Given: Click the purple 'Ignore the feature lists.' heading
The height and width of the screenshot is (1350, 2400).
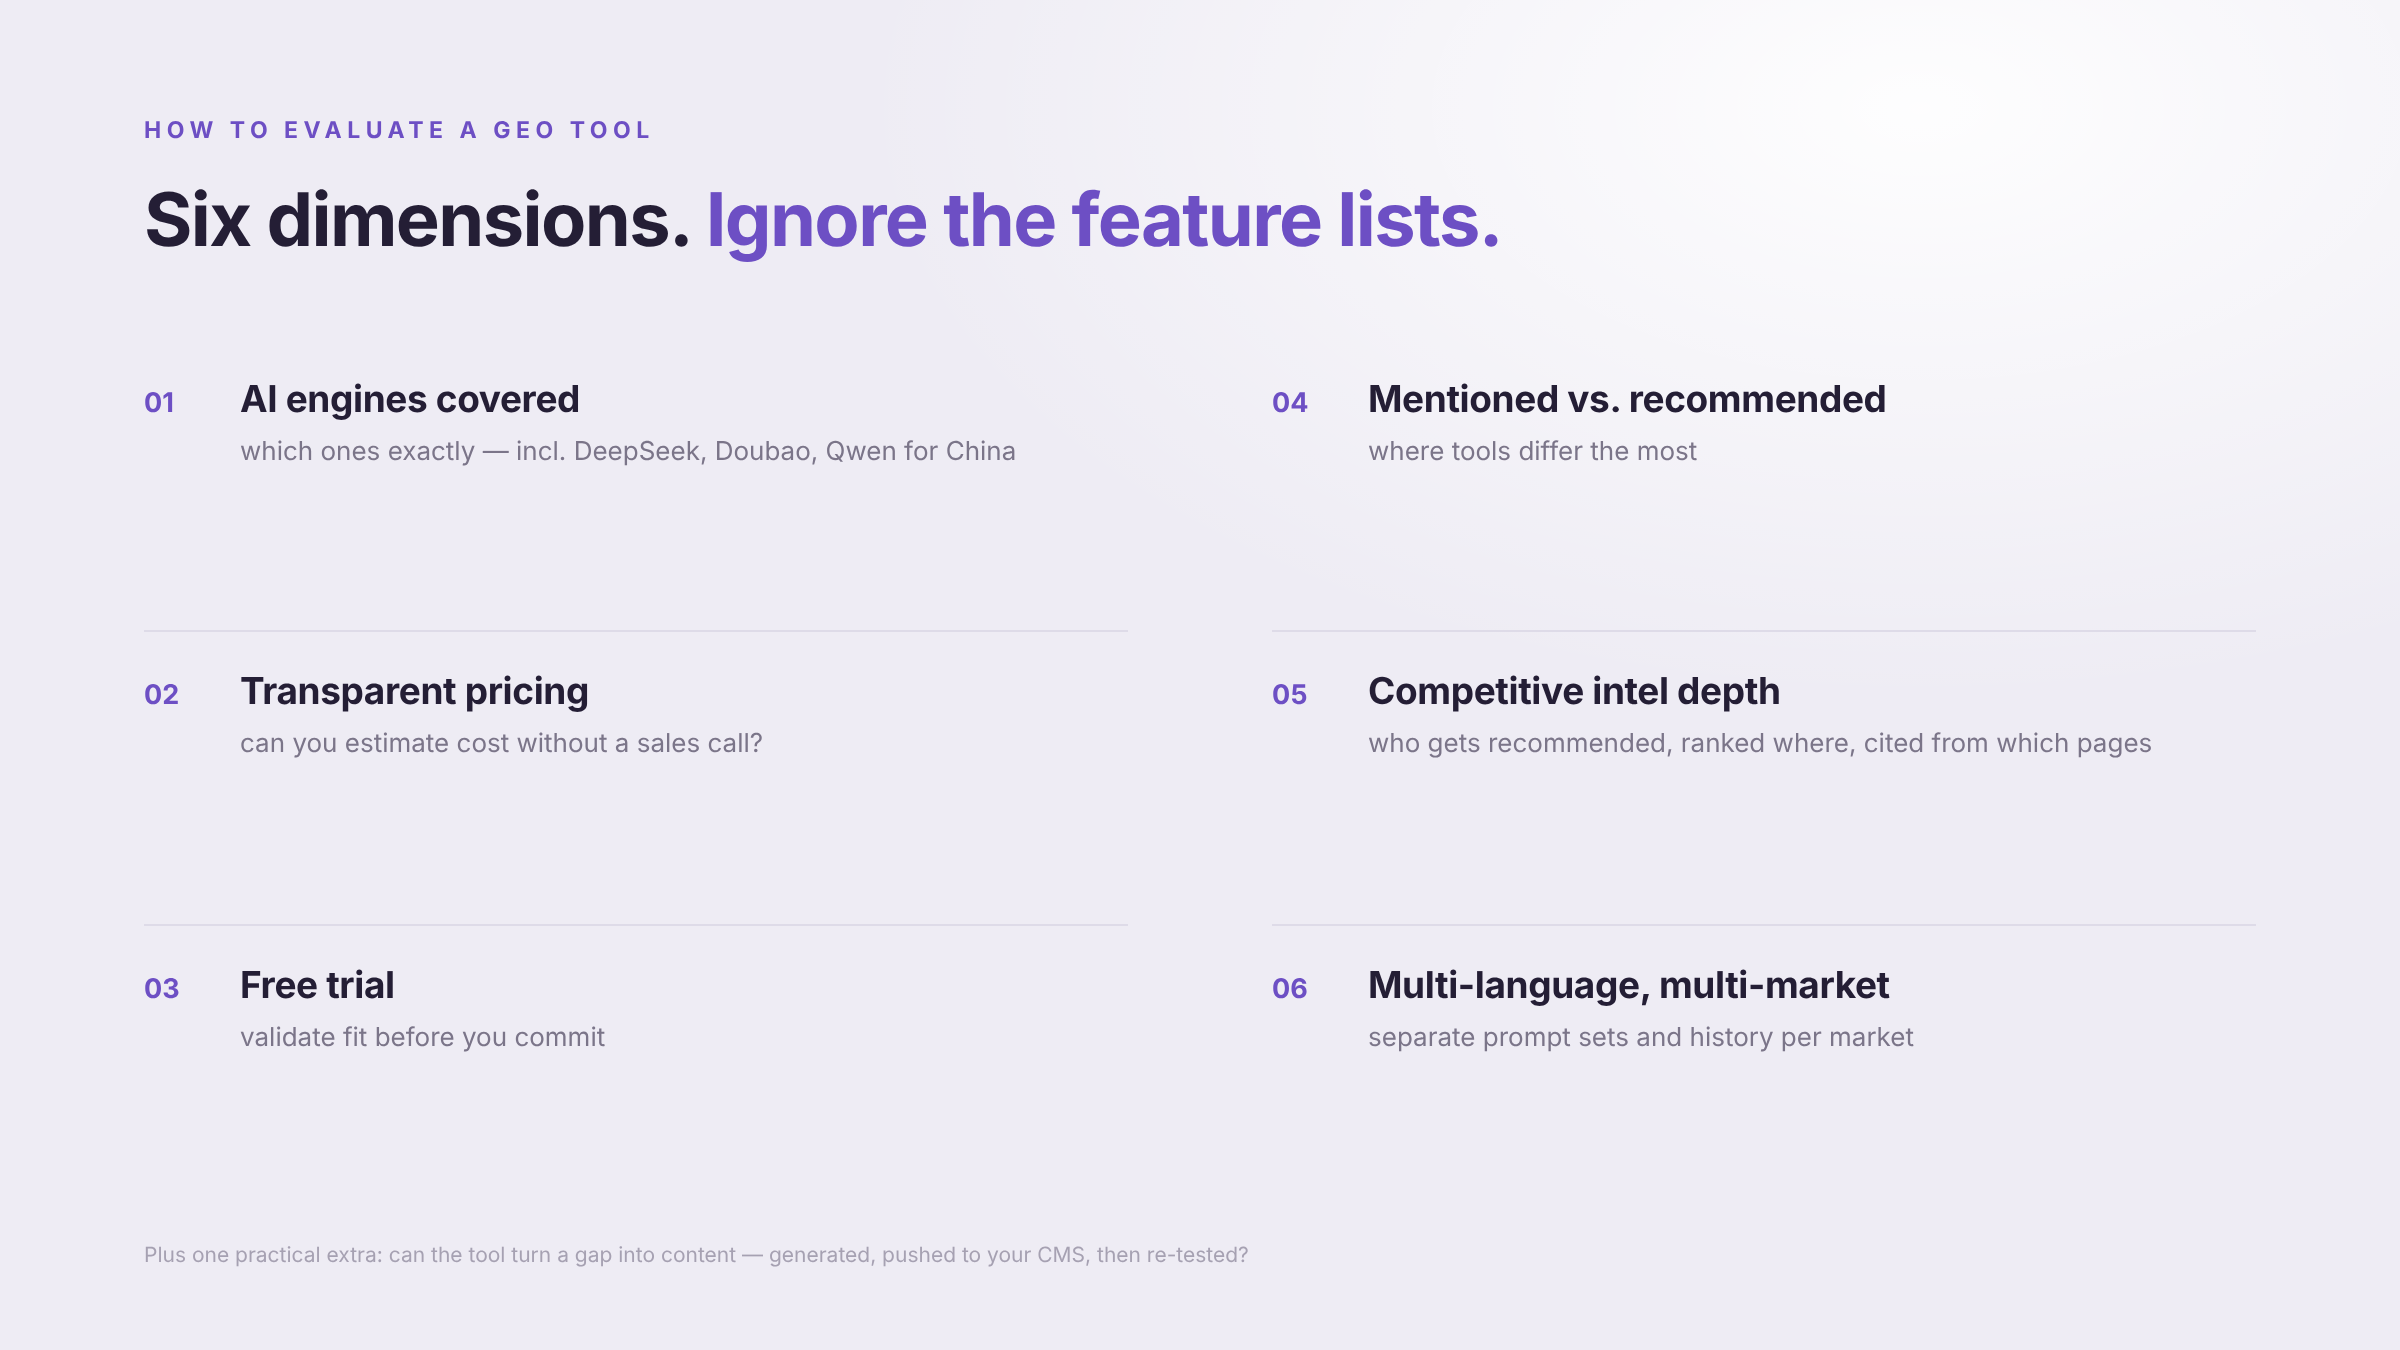Looking at the screenshot, I should click(1103, 222).
